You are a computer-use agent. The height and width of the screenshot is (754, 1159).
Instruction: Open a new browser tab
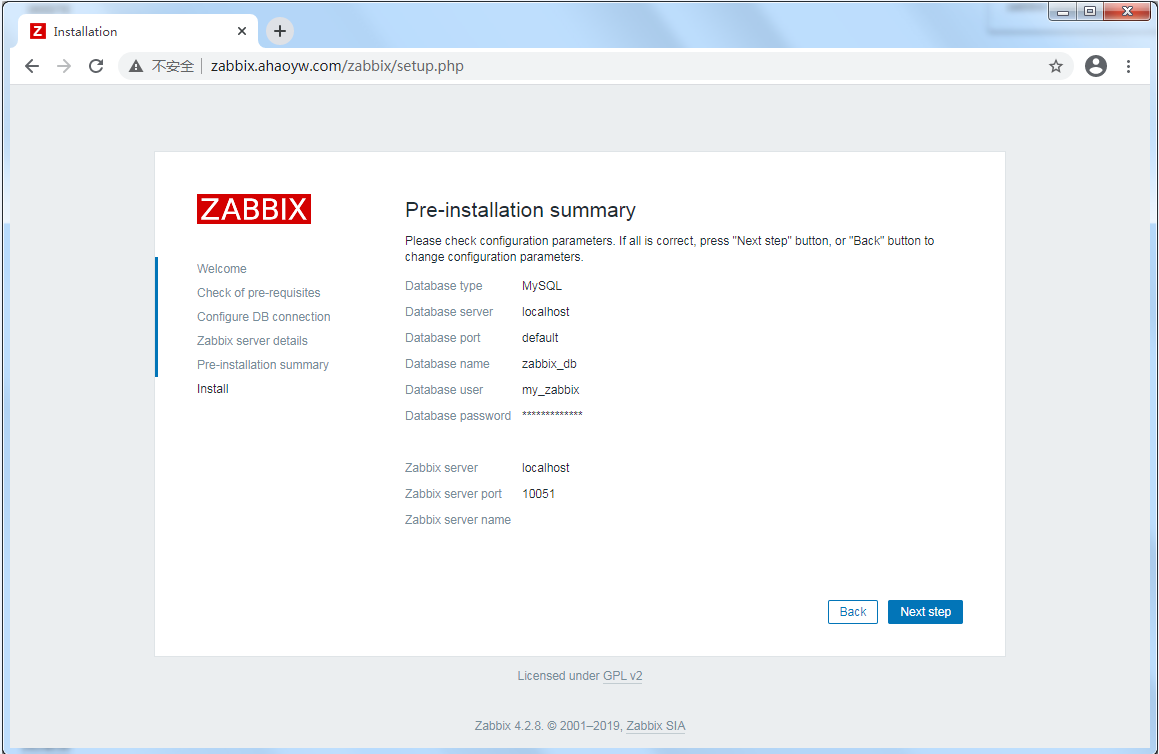280,31
